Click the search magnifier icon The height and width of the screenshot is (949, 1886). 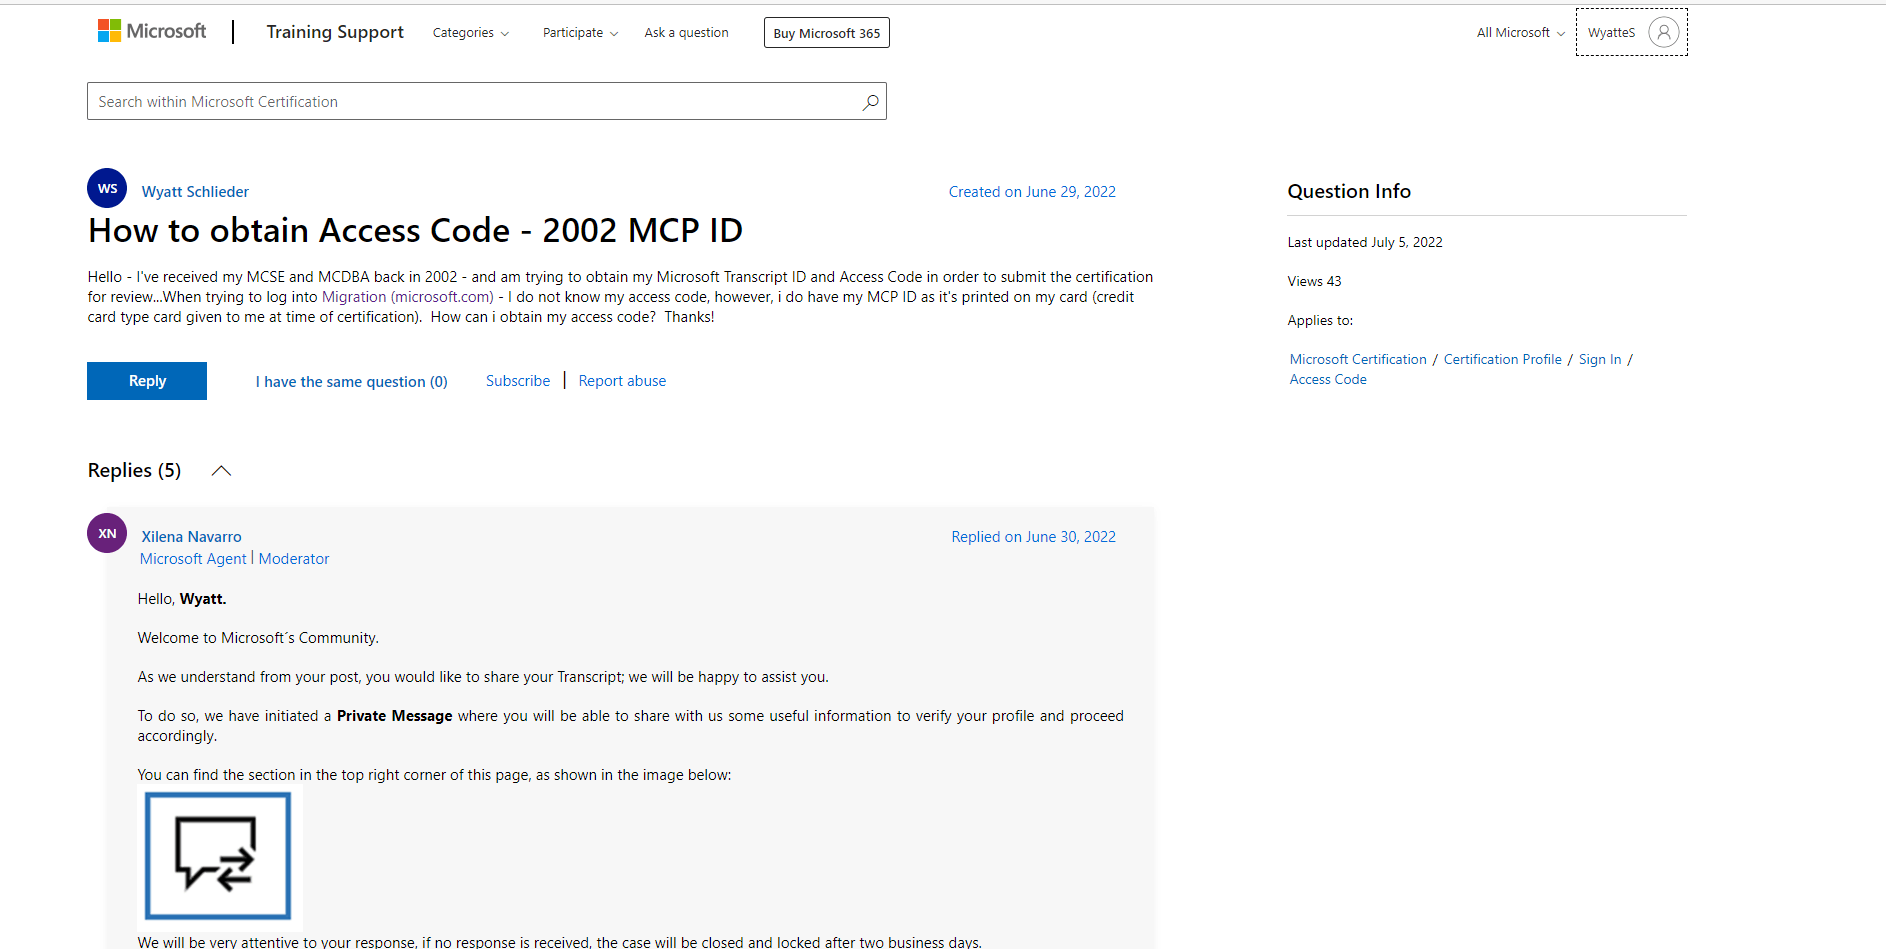click(871, 102)
